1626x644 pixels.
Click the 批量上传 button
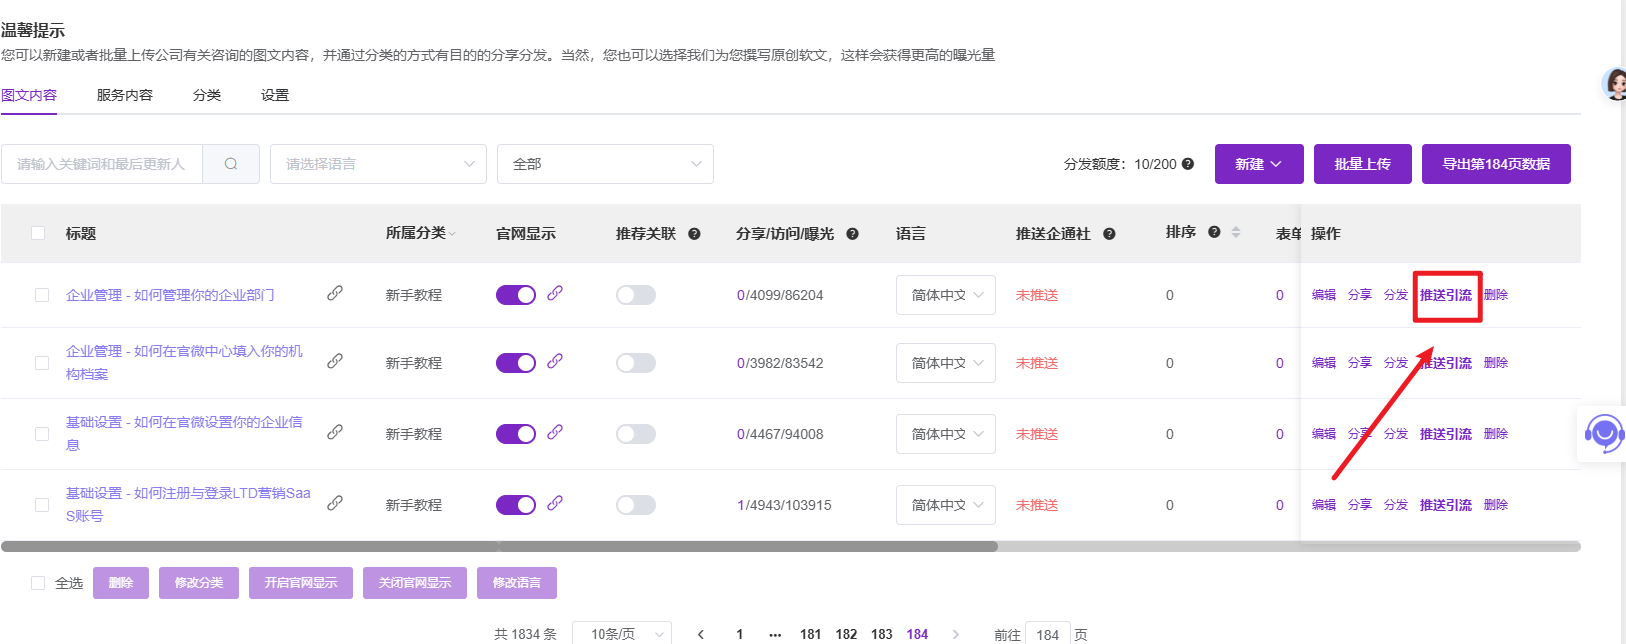coord(1362,164)
